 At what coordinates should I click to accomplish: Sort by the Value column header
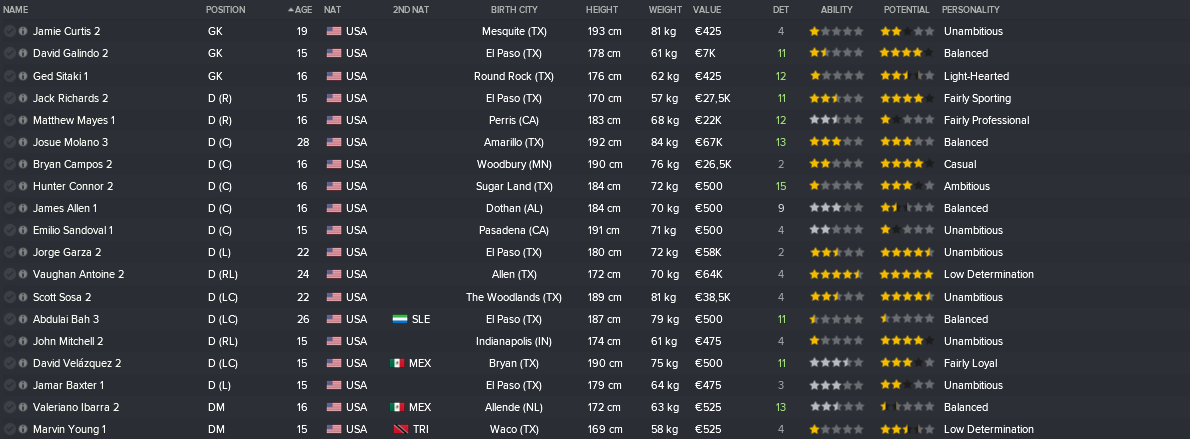(x=707, y=10)
